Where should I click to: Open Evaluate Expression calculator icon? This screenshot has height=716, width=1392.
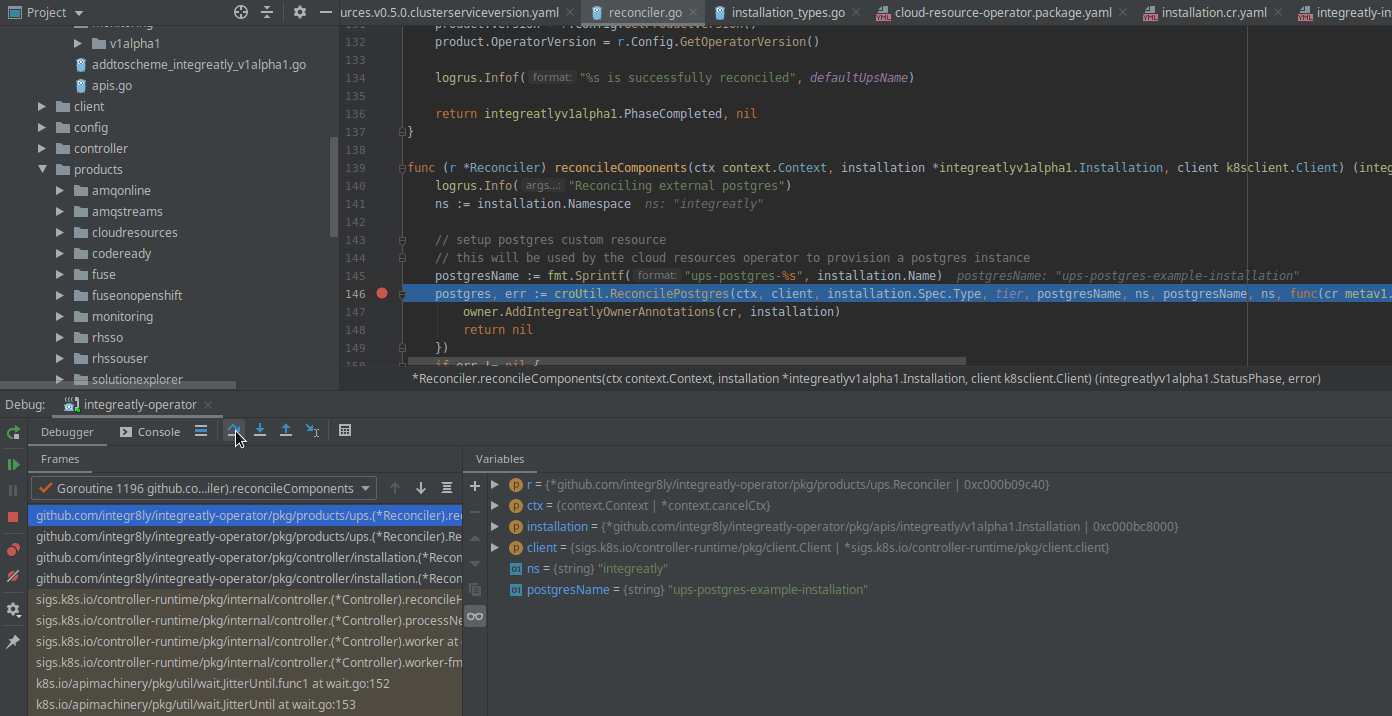[x=345, y=431]
